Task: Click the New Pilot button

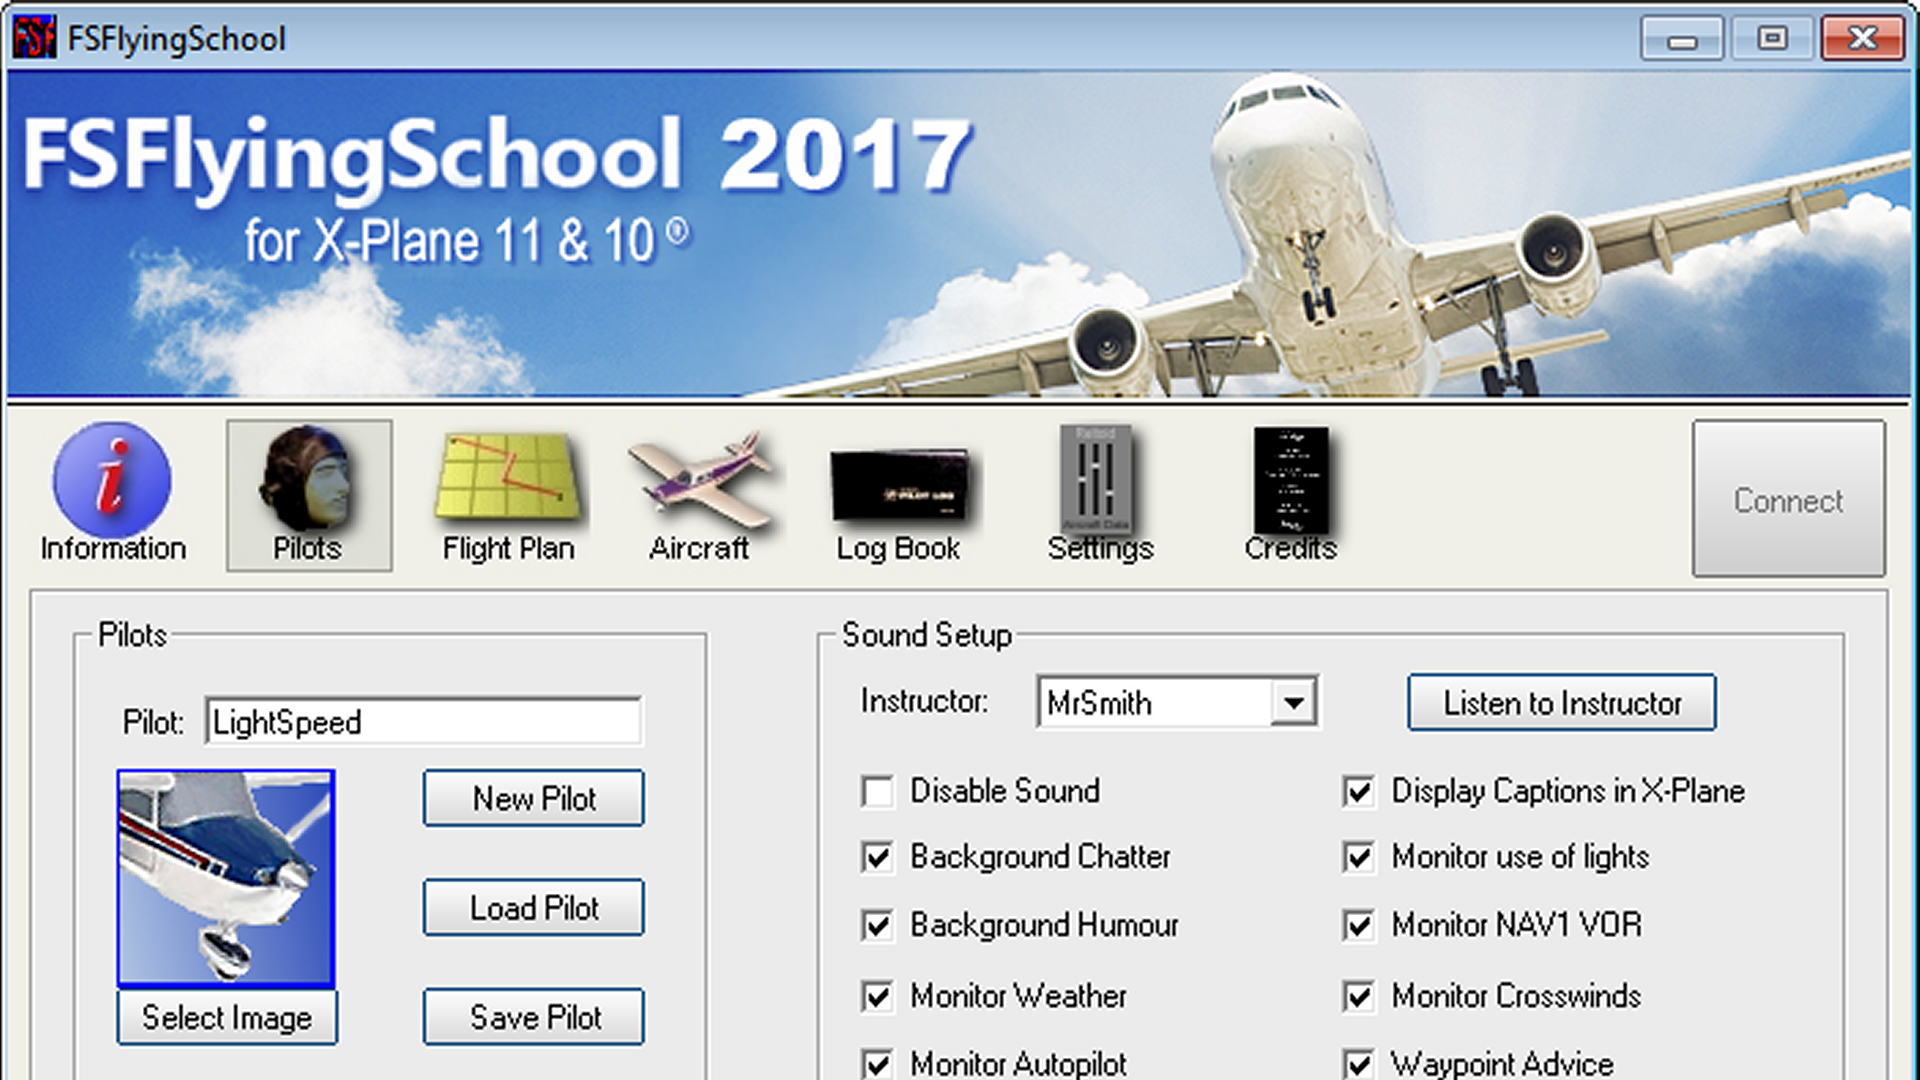Action: point(534,798)
